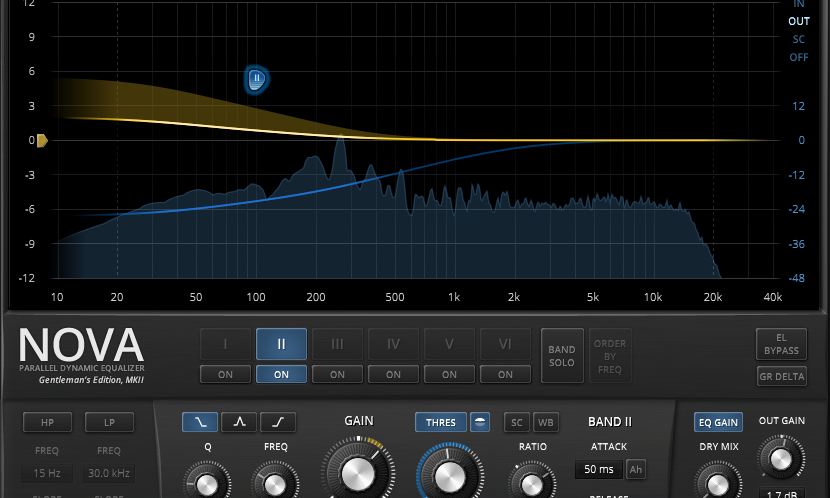Select band III tab
830x498 pixels.
pos(337,344)
